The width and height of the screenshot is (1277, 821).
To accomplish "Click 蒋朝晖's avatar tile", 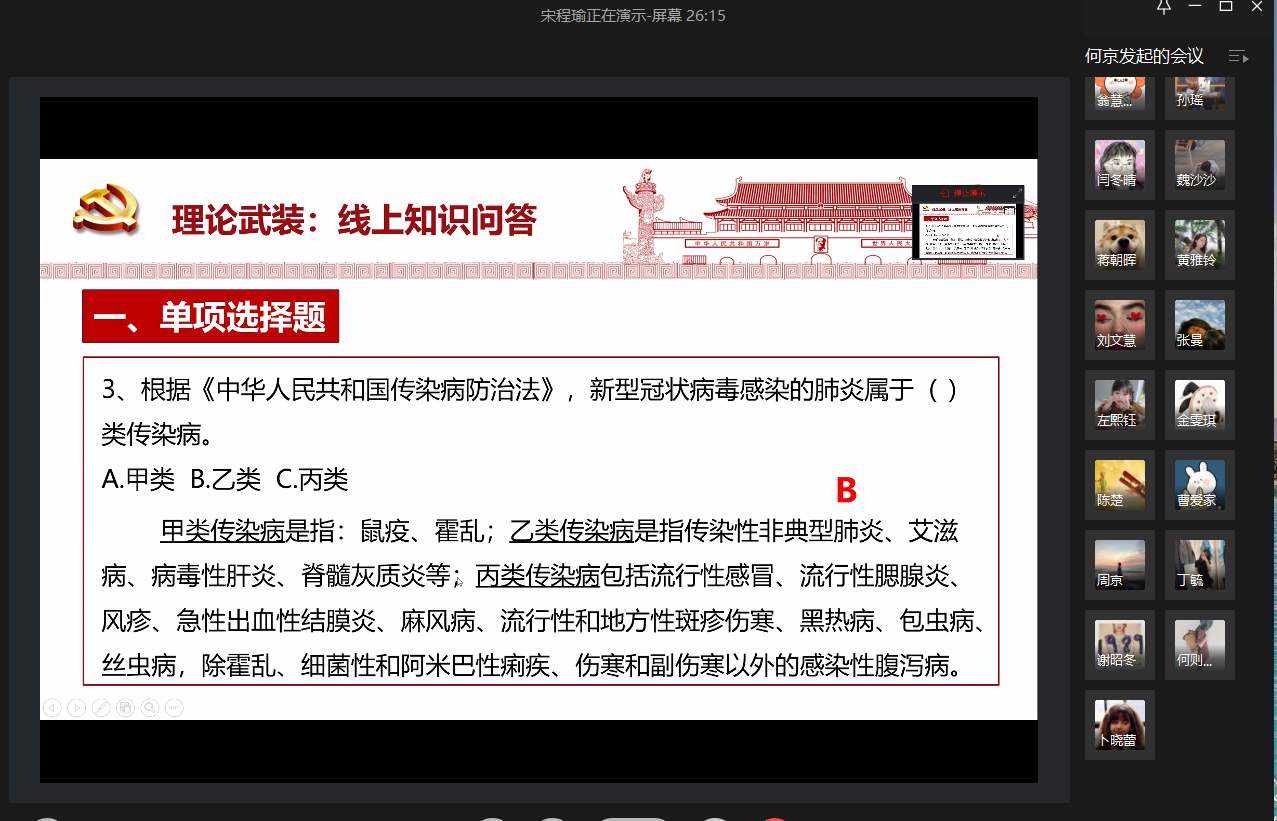I will click(1120, 245).
